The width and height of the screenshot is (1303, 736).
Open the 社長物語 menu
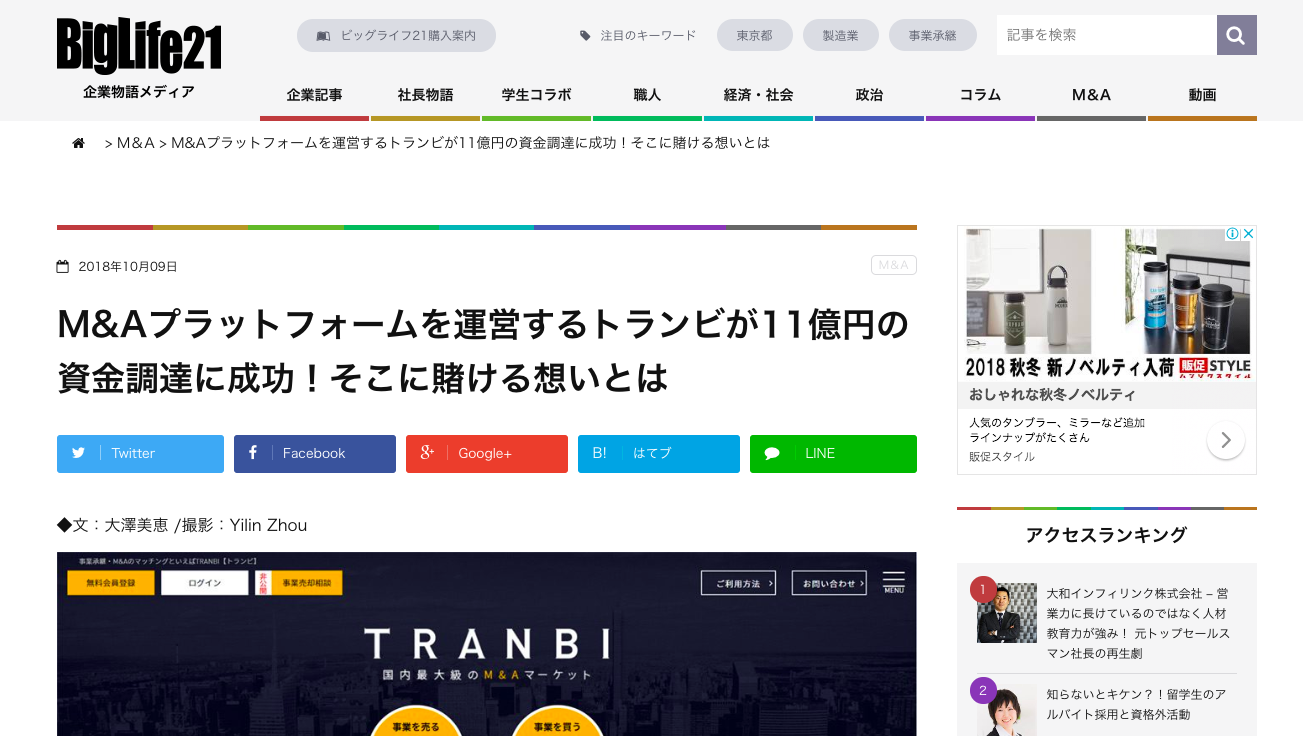click(425, 96)
